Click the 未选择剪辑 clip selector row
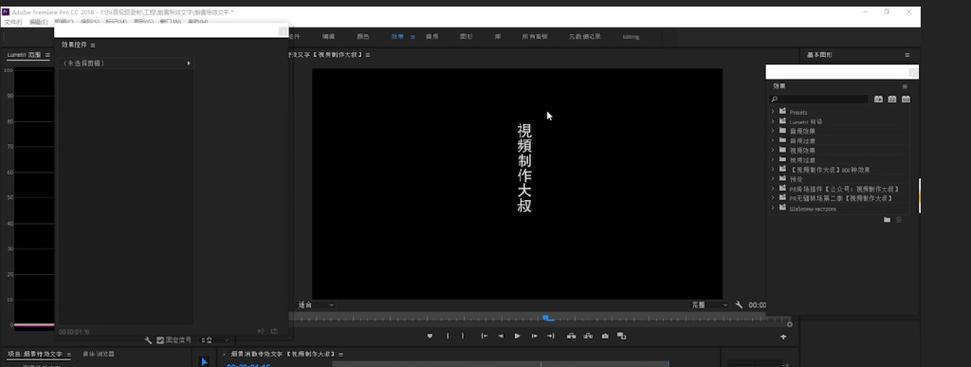 click(126, 63)
